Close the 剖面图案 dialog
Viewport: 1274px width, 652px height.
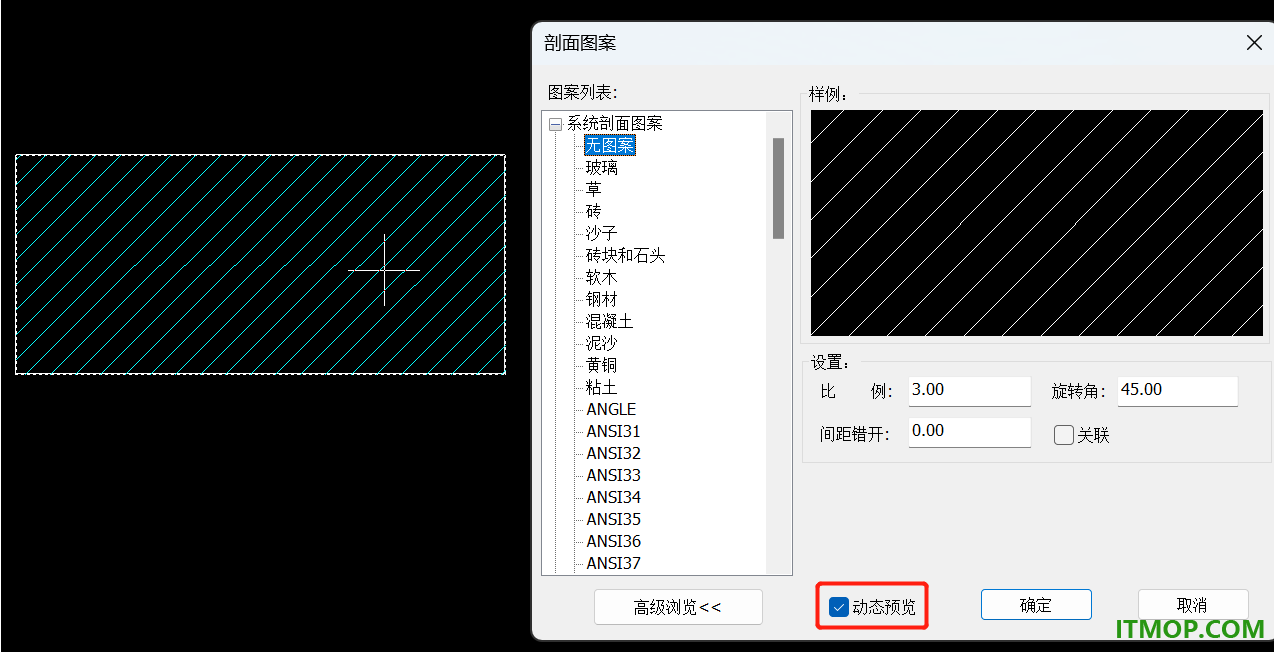(1254, 43)
